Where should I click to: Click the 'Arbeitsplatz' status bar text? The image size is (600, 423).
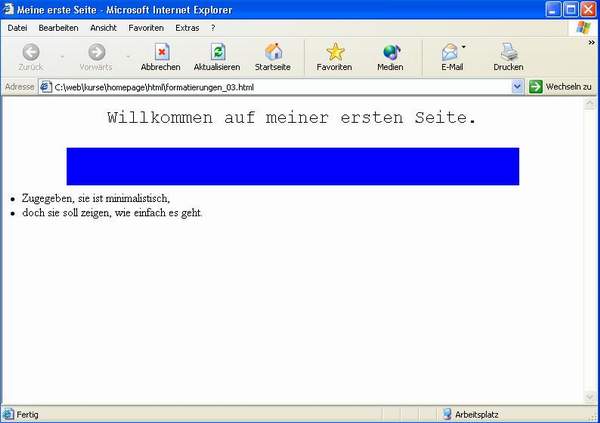pyautogui.click(x=477, y=415)
